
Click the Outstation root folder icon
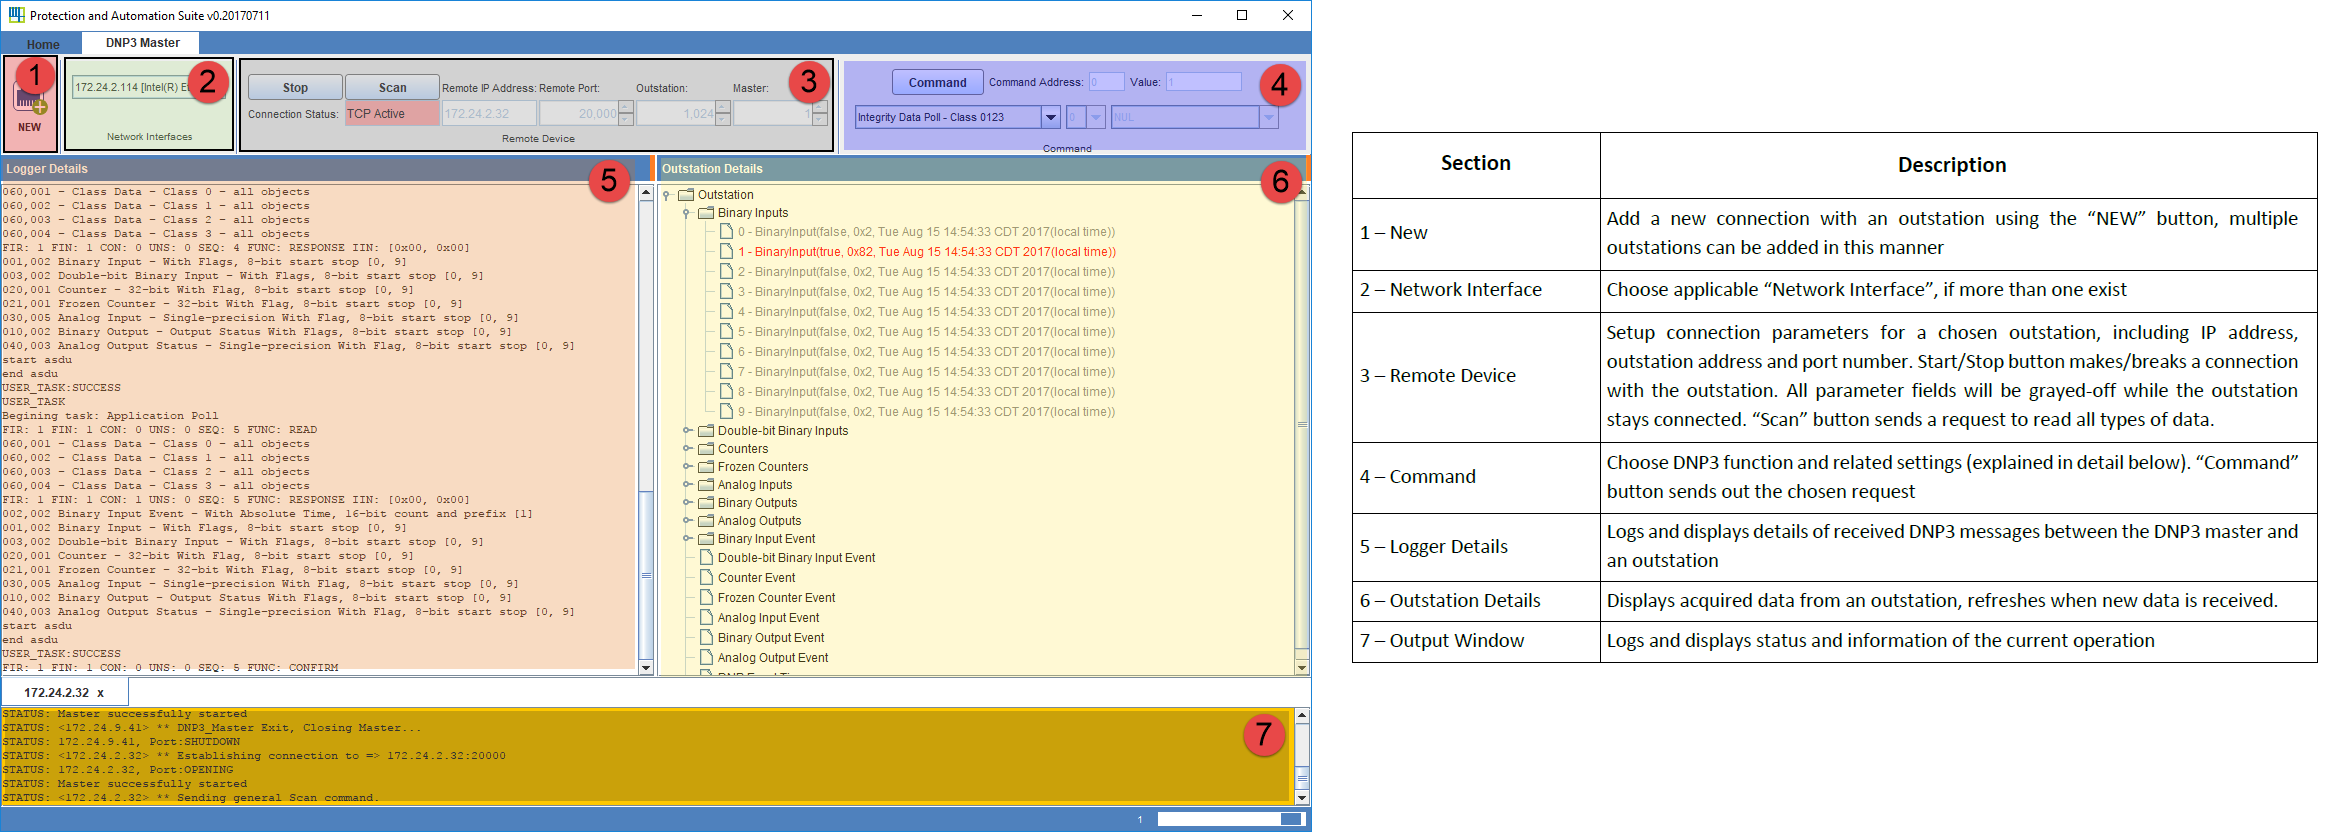coord(686,195)
